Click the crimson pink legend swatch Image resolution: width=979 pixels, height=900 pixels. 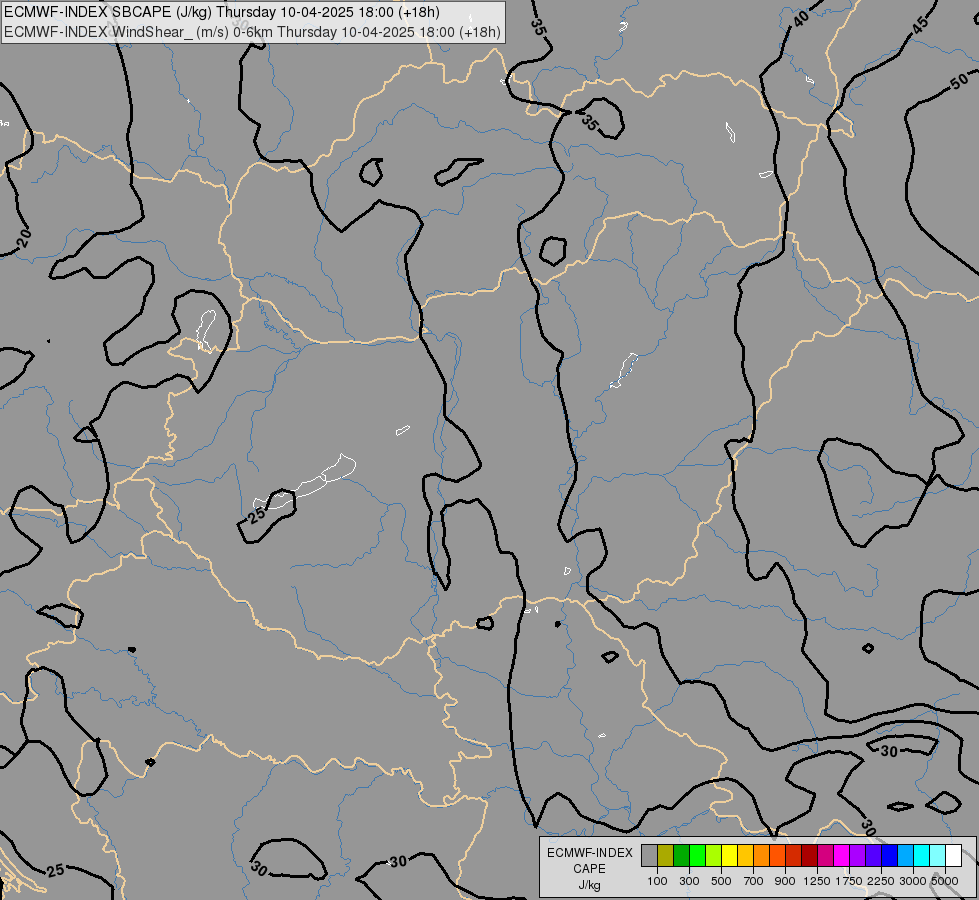pyautogui.click(x=825, y=855)
